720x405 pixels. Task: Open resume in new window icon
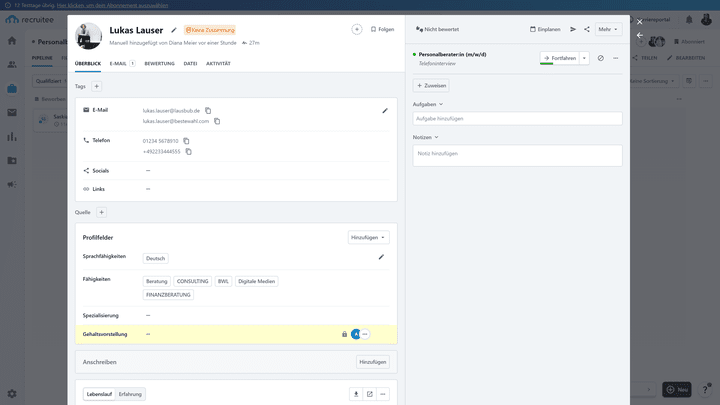point(369,394)
